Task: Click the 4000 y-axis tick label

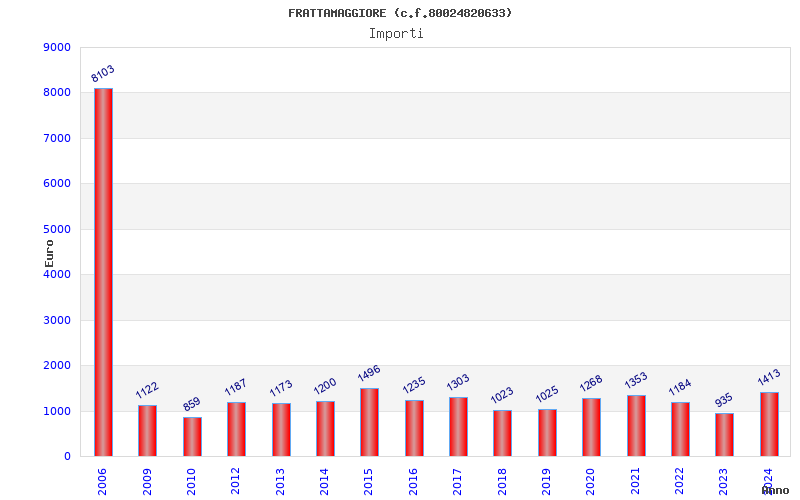Action: 57,274
